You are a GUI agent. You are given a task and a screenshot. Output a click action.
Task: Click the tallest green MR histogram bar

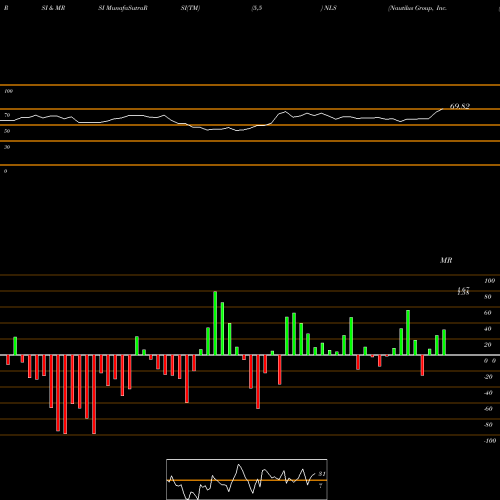click(215, 323)
